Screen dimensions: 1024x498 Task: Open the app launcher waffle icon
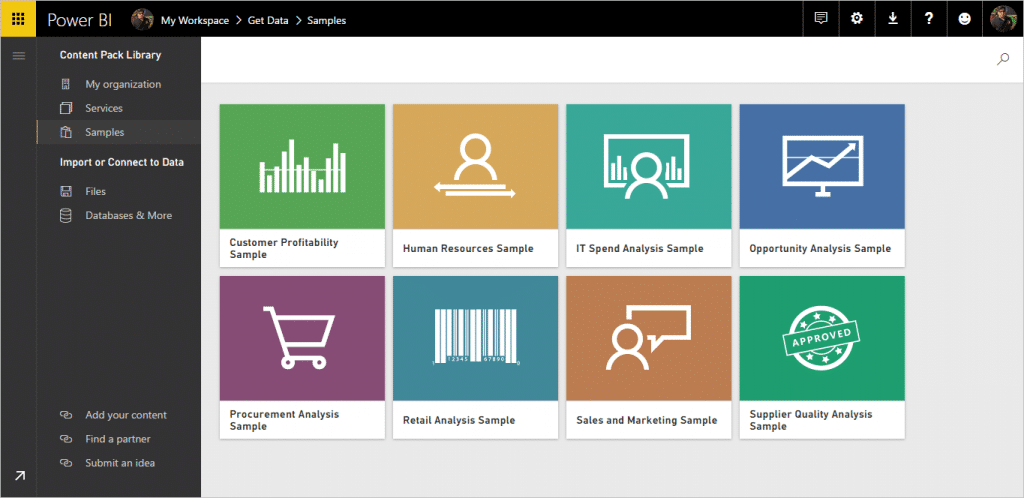coord(18,19)
